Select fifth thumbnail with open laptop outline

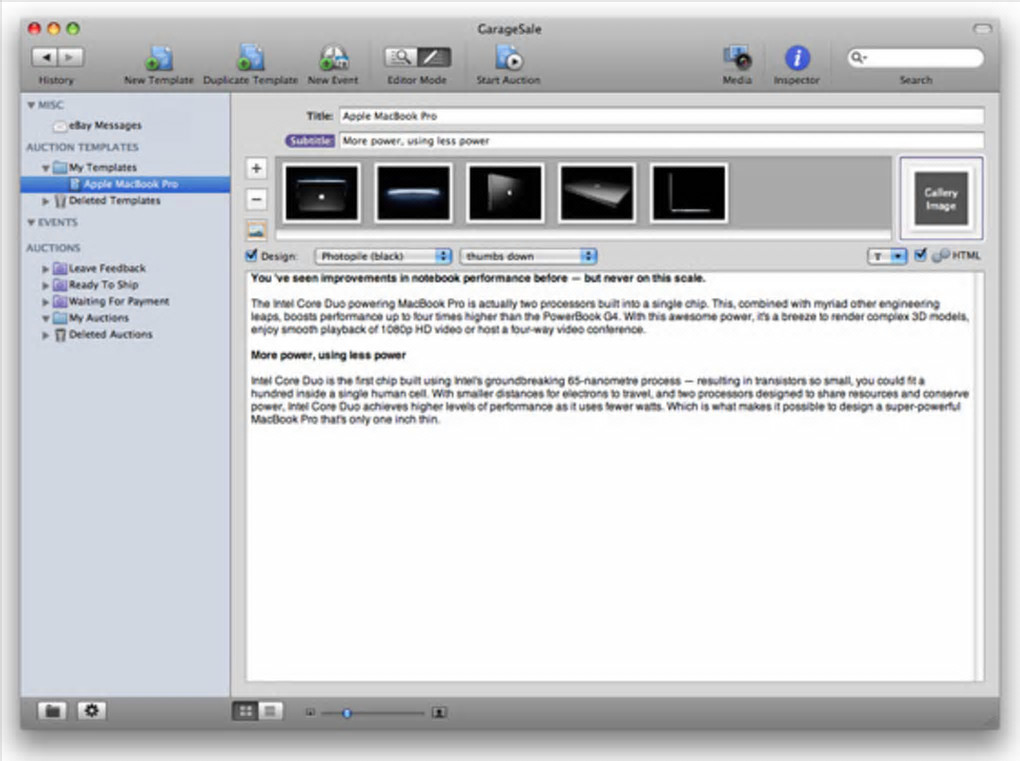(x=689, y=193)
